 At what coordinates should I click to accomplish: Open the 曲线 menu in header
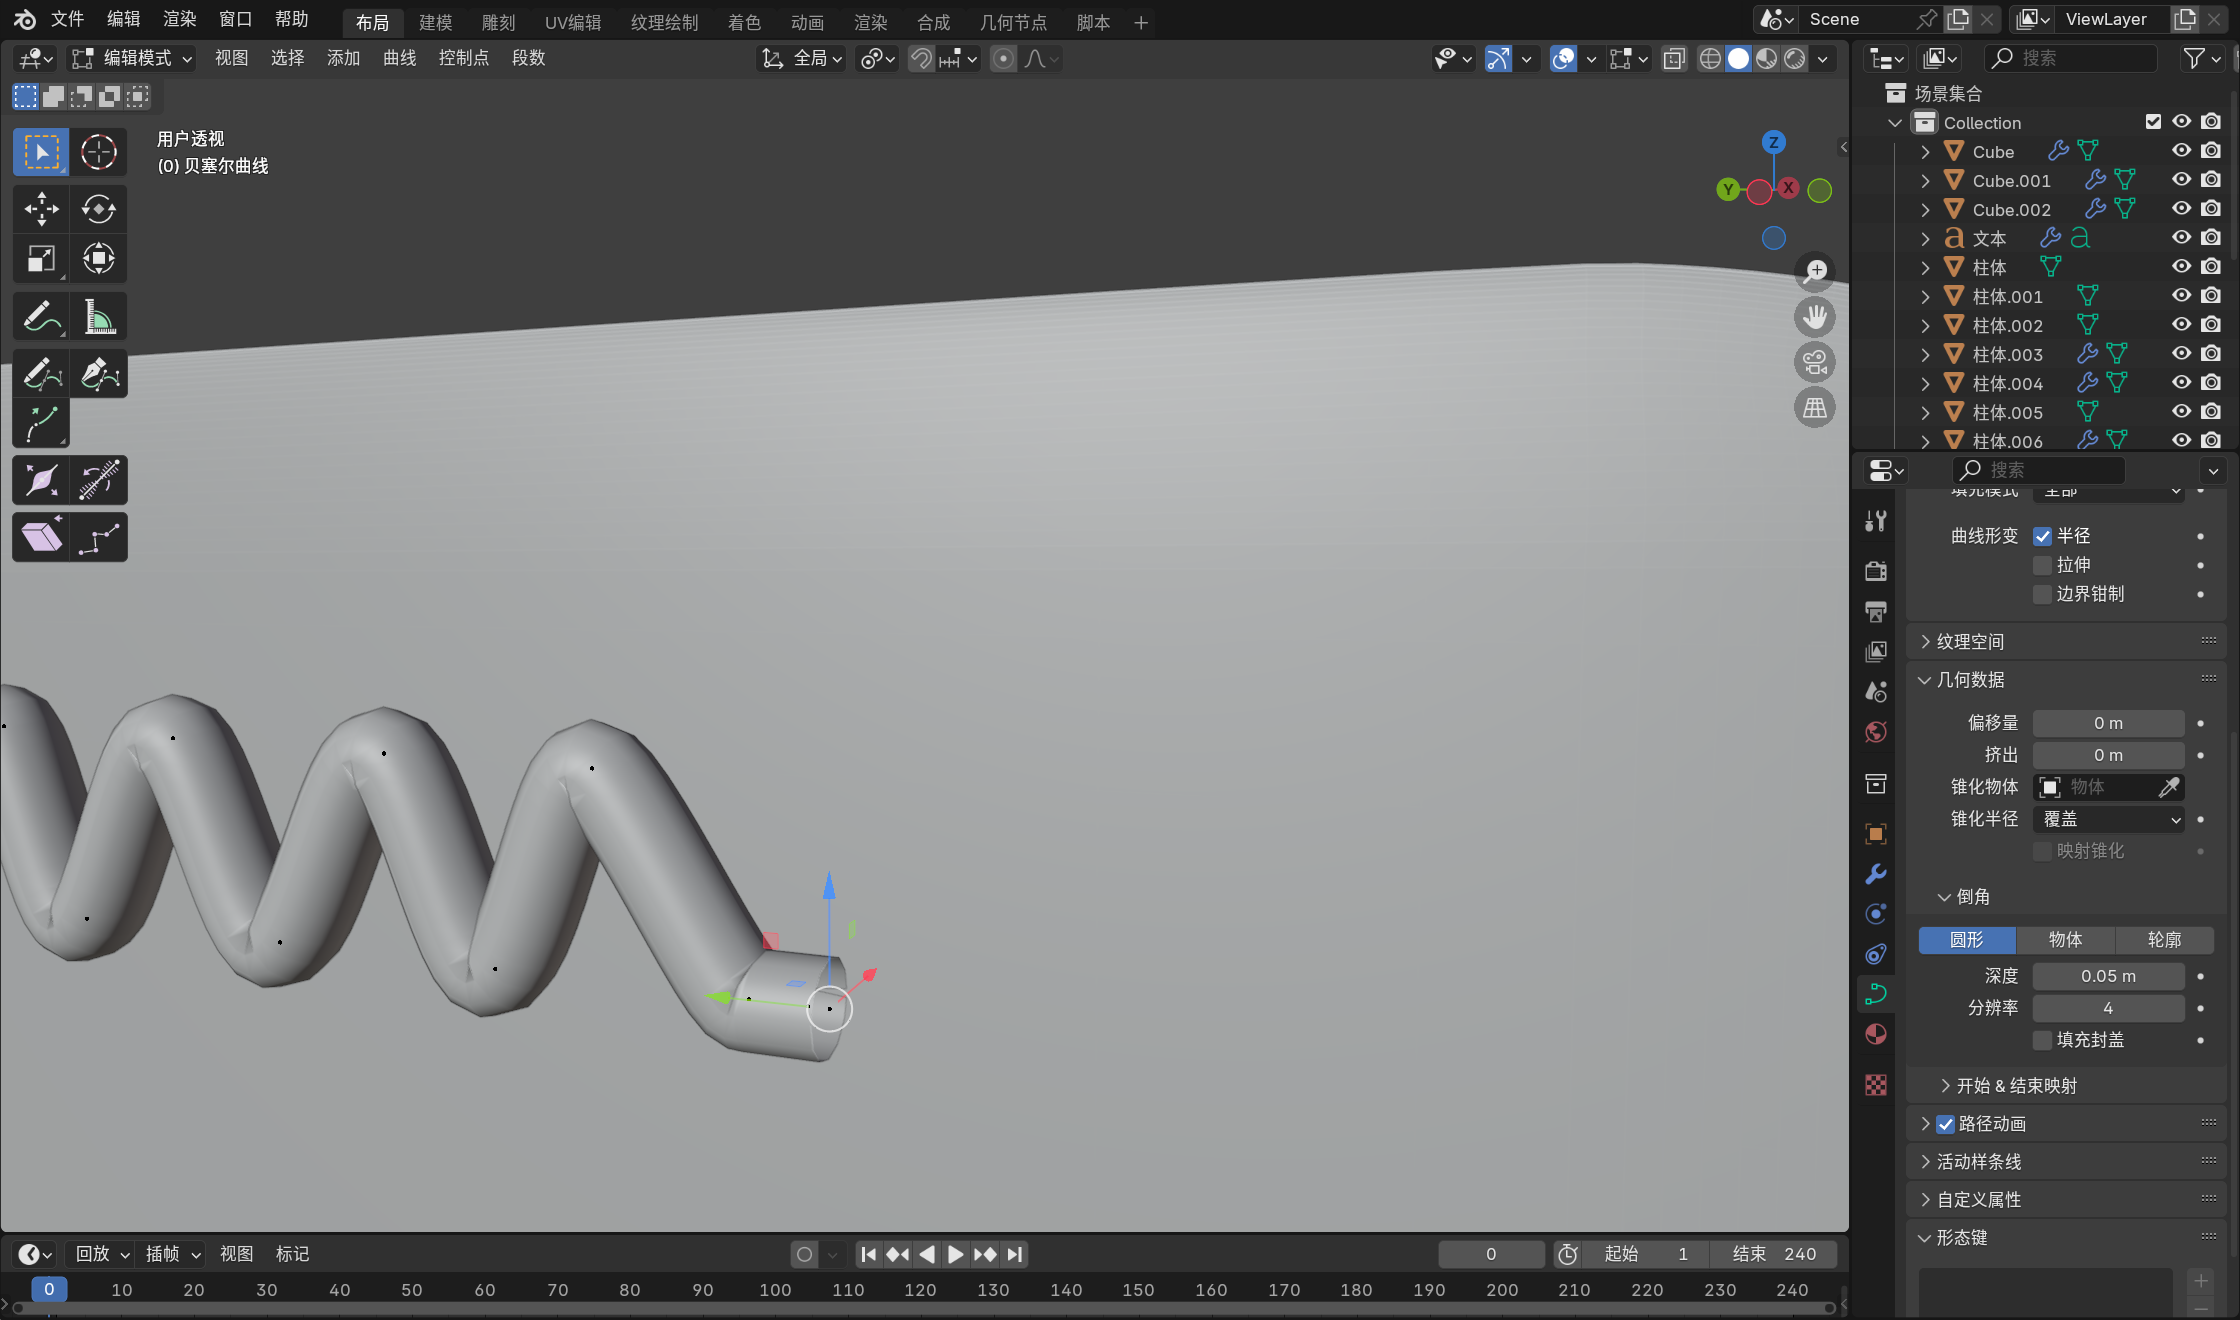coord(399,58)
